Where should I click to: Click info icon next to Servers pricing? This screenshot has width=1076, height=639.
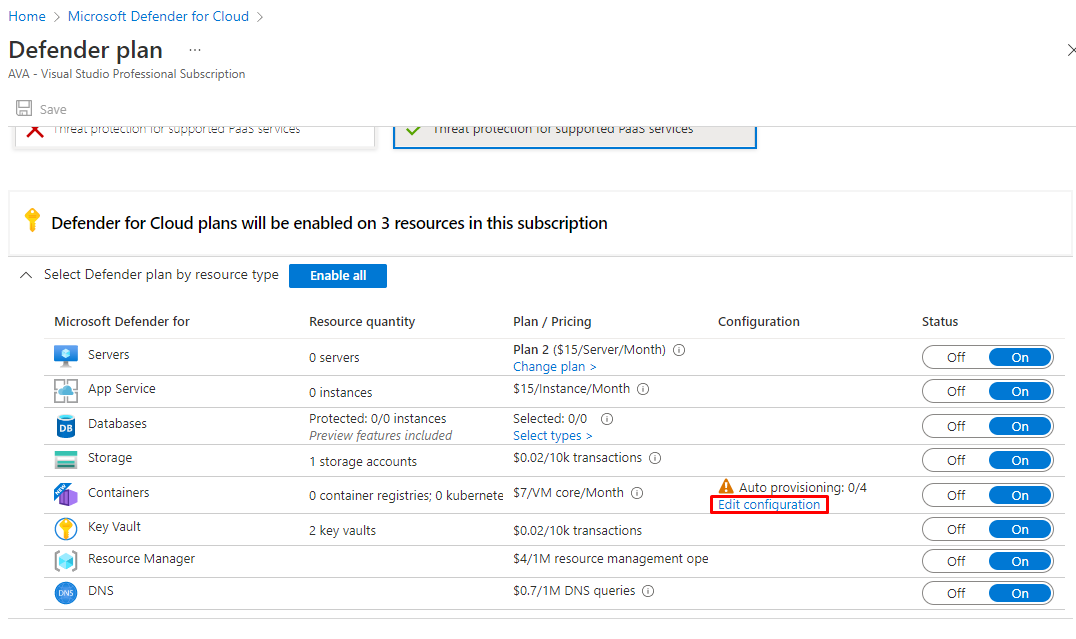tap(679, 350)
